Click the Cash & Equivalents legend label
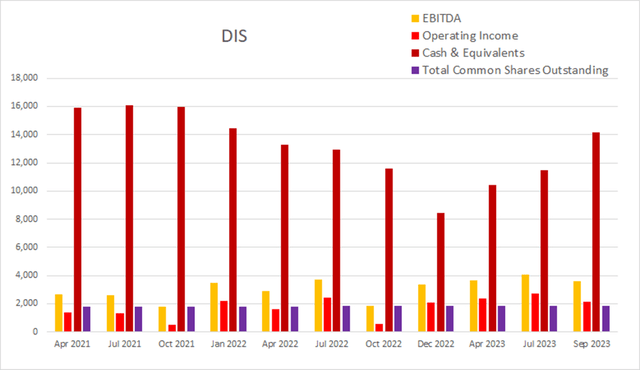This screenshot has width=640, height=370. coord(473,53)
